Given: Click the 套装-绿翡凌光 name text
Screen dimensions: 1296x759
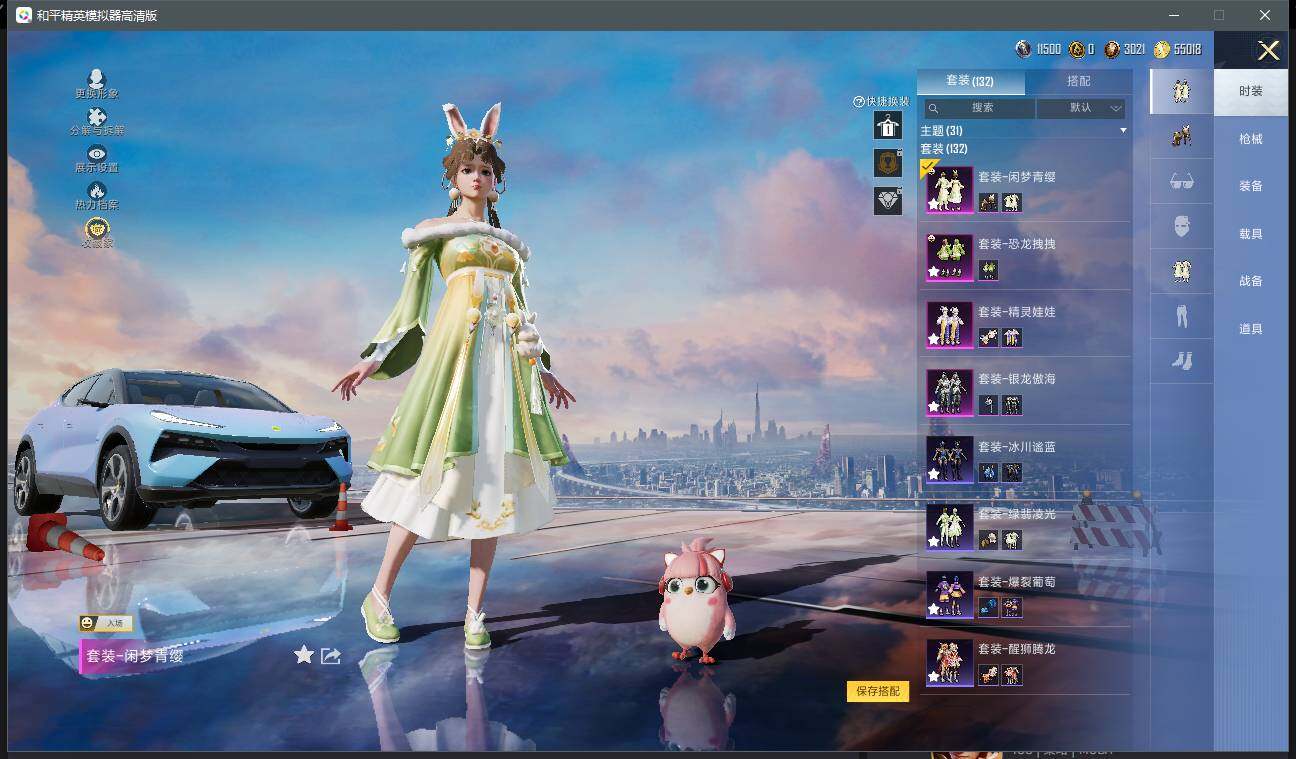Looking at the screenshot, I should point(1016,514).
